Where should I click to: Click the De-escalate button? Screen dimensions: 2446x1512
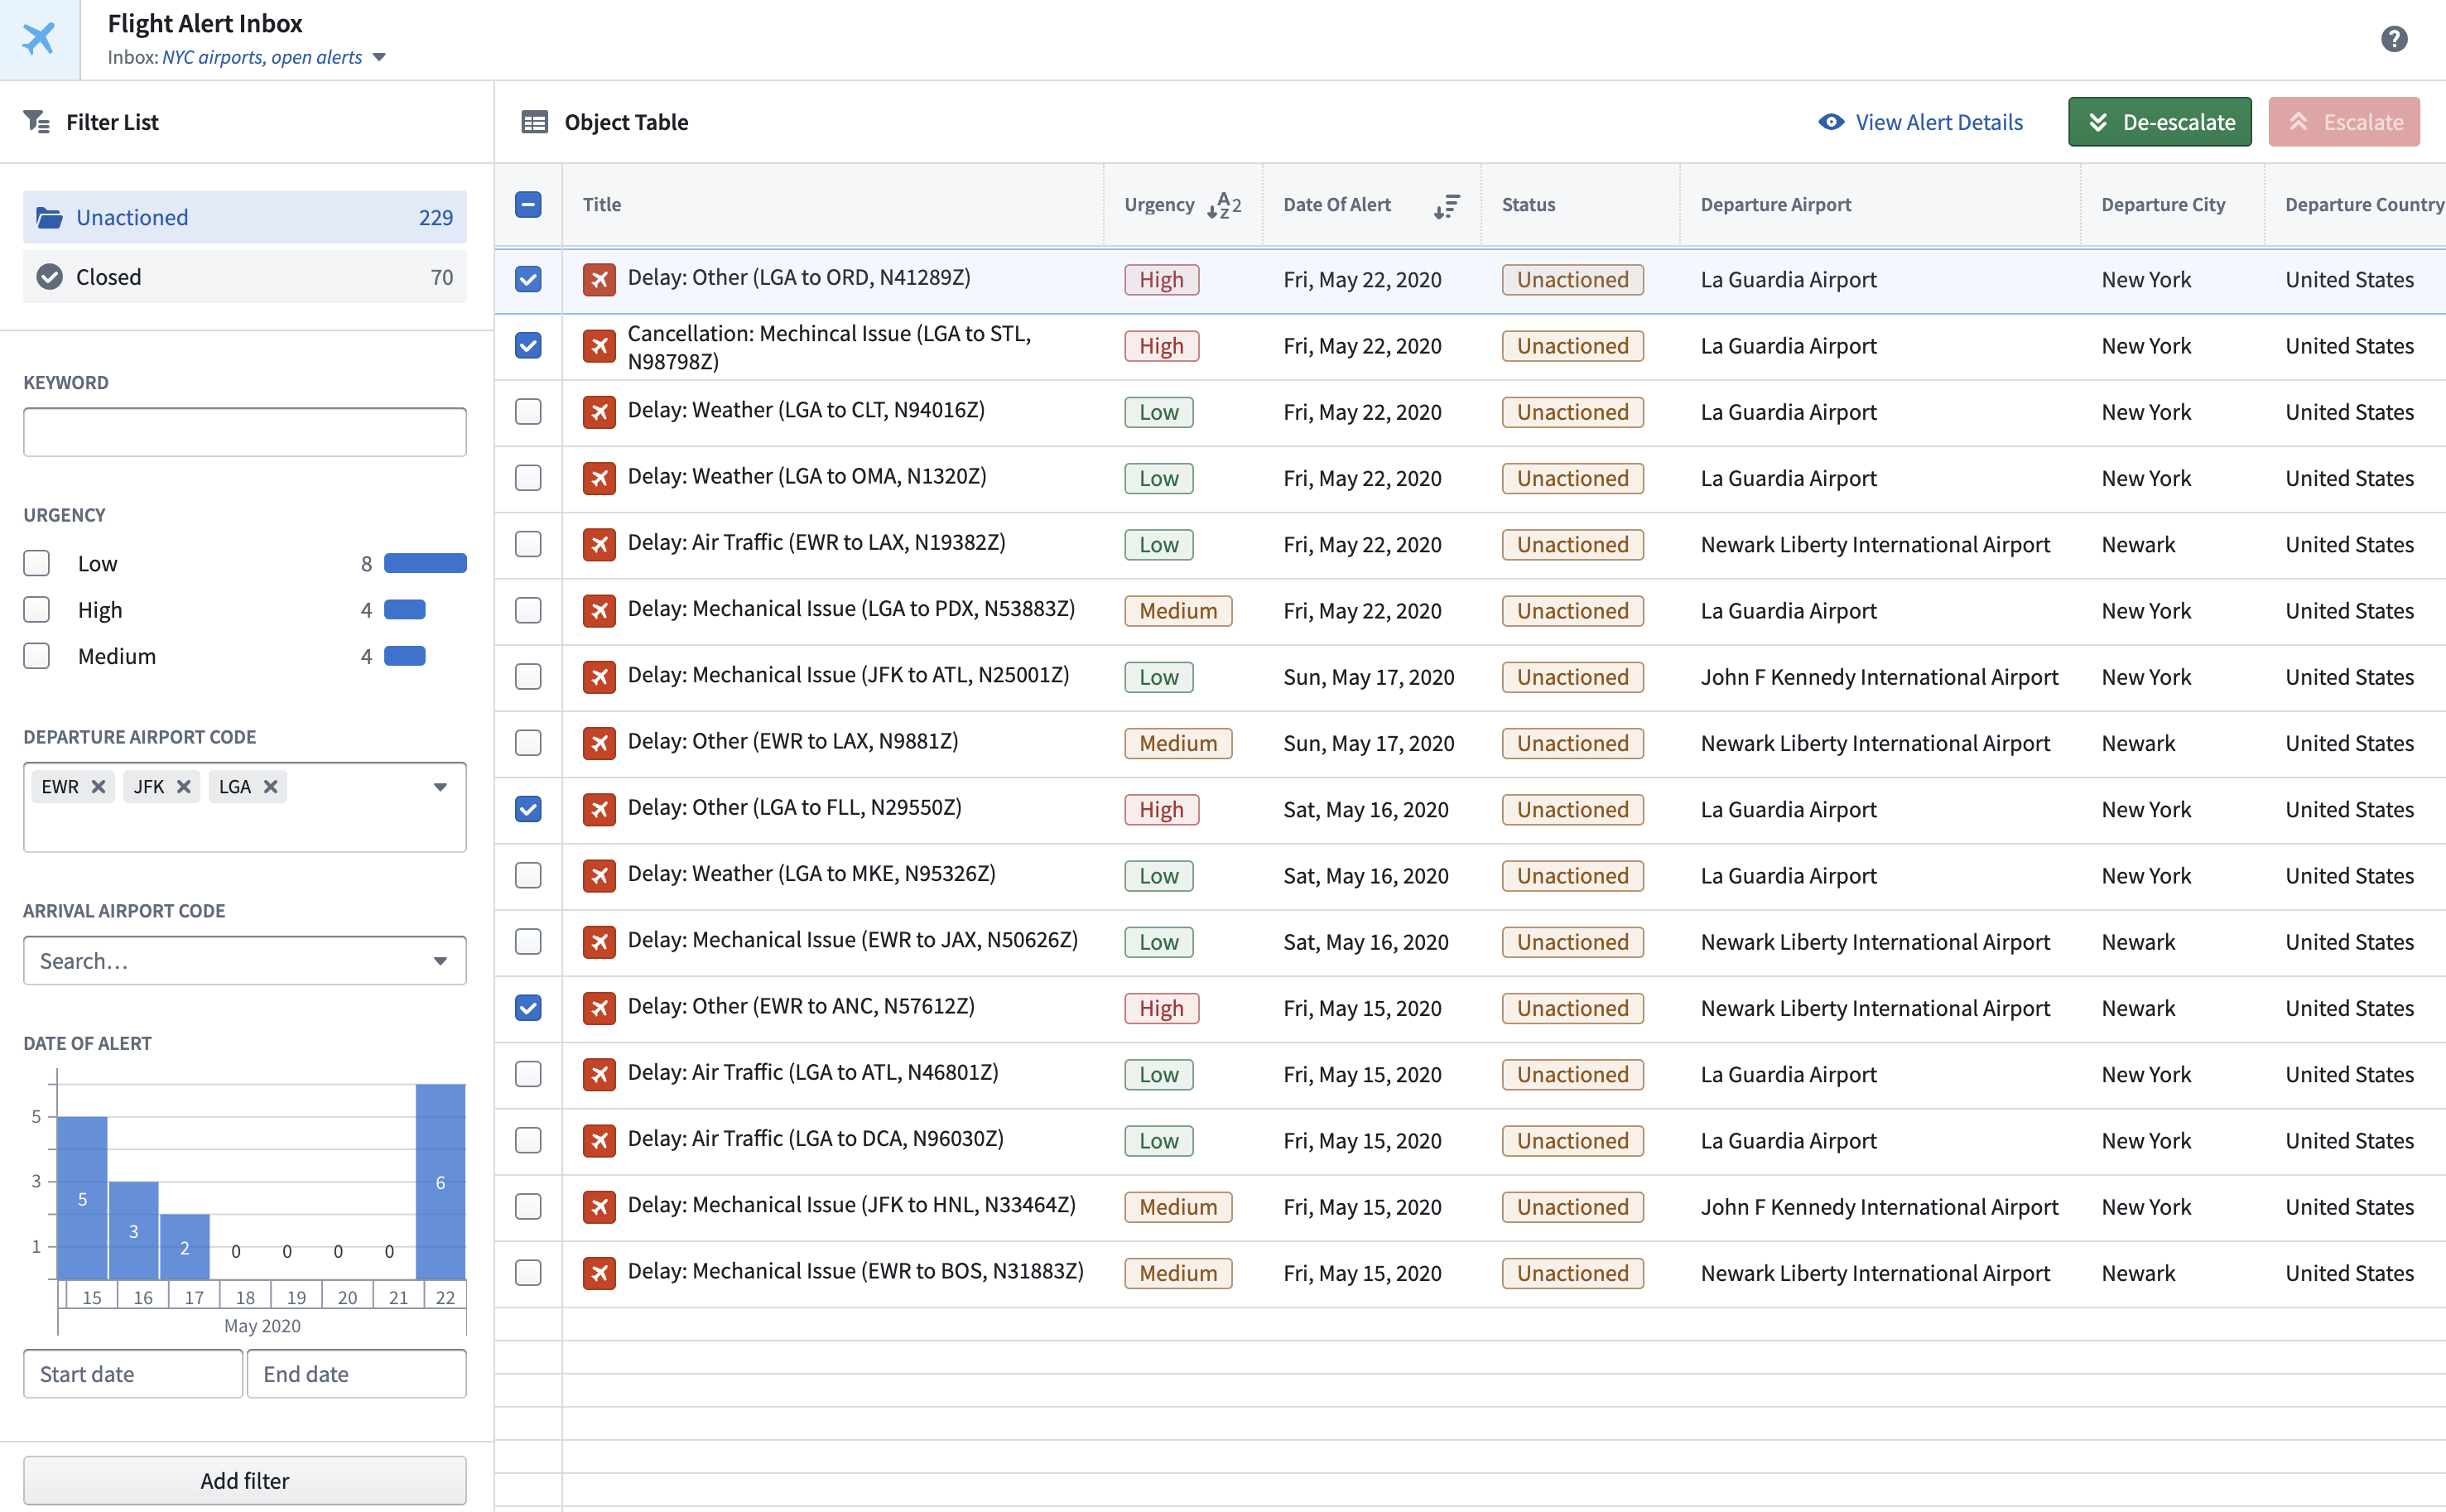point(2159,122)
